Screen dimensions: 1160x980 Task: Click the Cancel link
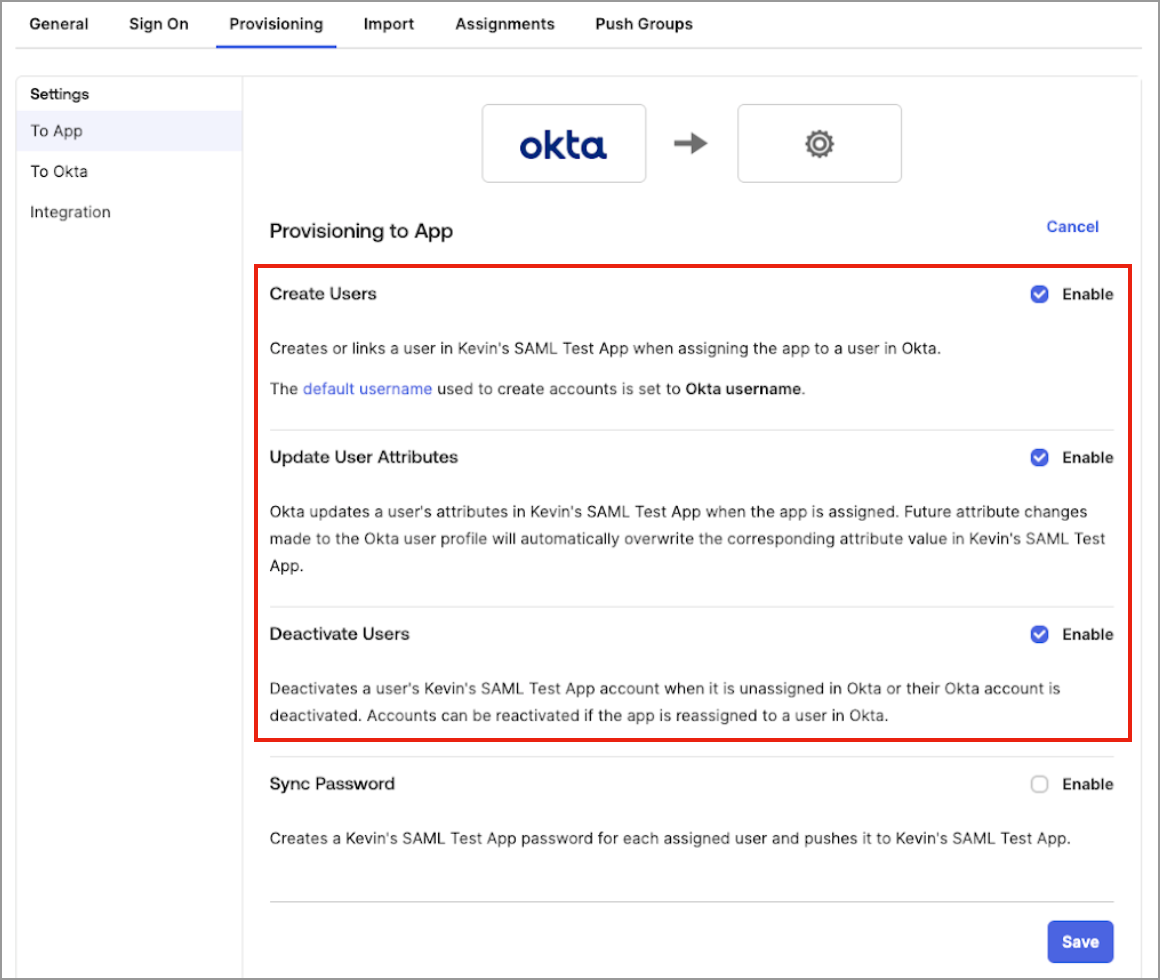click(1072, 227)
